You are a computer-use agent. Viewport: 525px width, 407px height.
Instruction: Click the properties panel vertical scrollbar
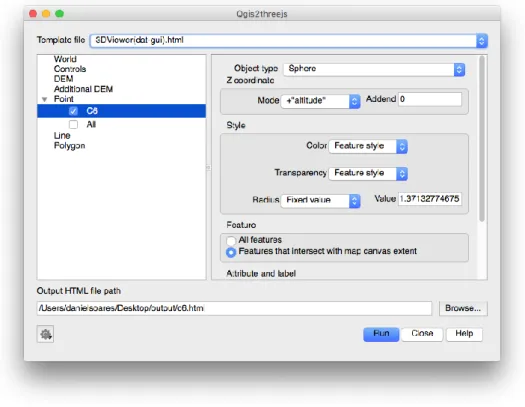click(x=482, y=139)
